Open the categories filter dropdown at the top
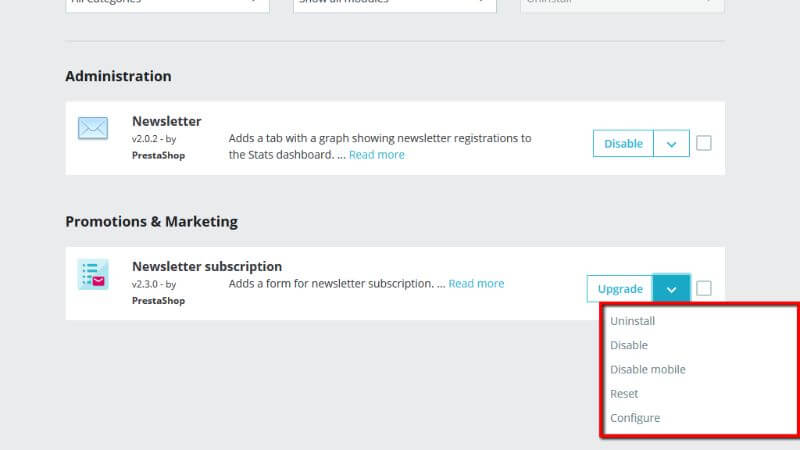 click(167, 5)
